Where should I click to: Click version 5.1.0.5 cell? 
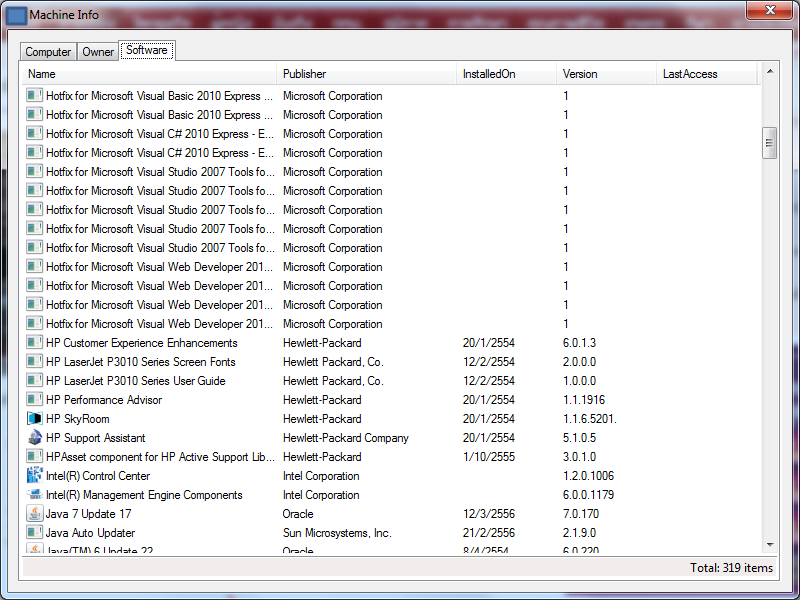pos(580,438)
